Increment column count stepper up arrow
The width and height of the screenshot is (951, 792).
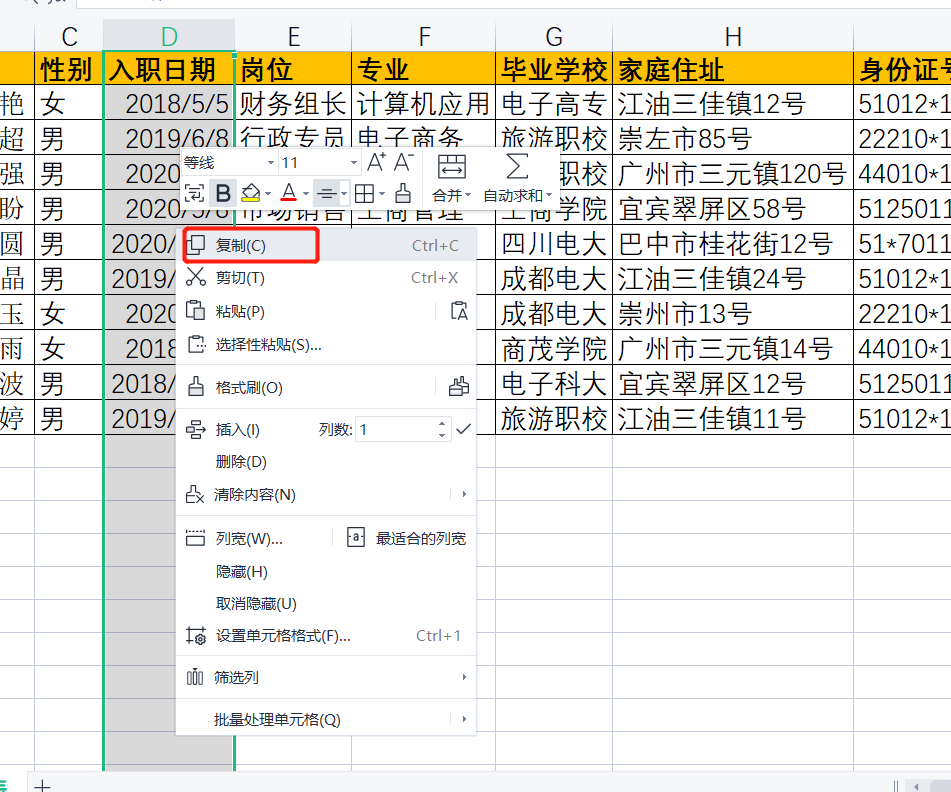[442, 424]
